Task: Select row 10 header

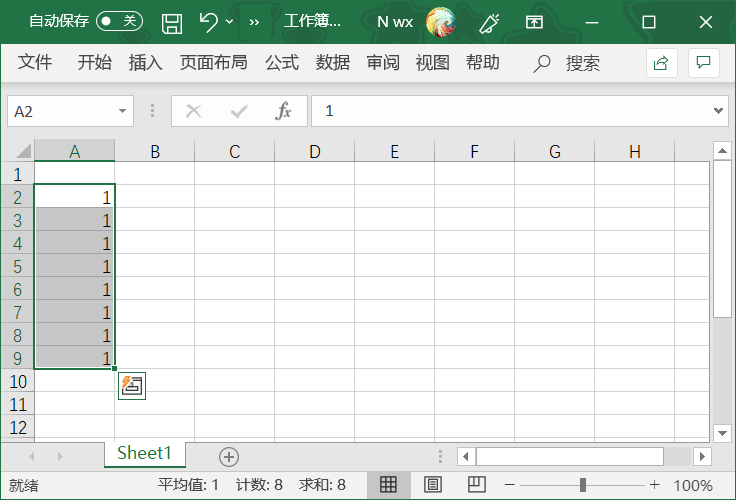Action: click(x=17, y=381)
